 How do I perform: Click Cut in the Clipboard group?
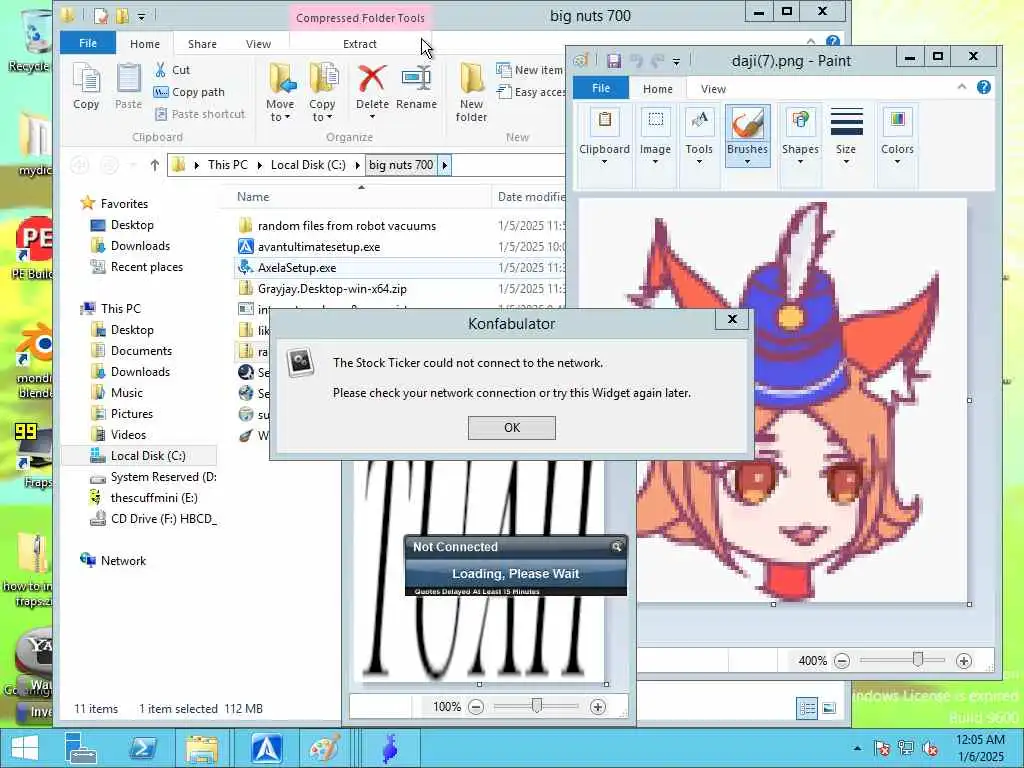[x=172, y=70]
